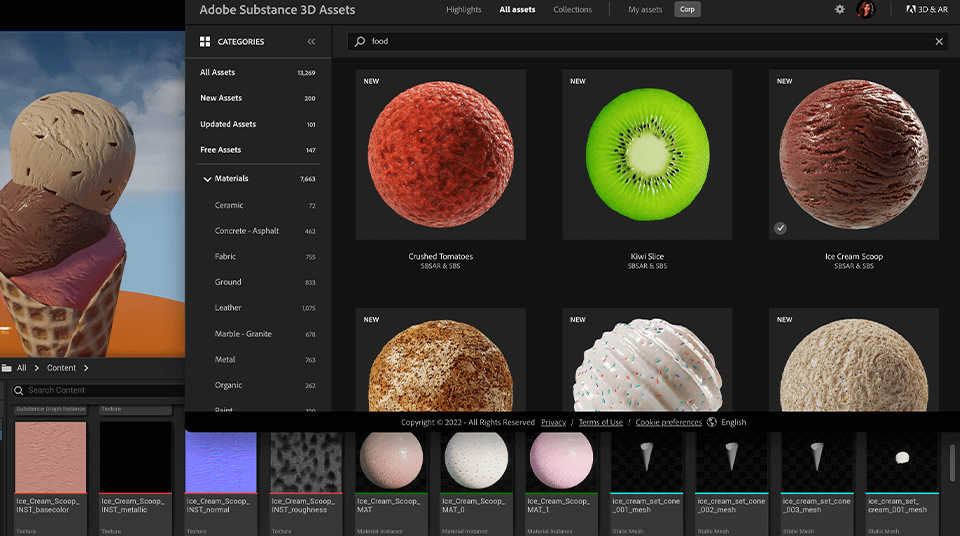
Task: Open the Collections tab
Action: click(x=572, y=9)
